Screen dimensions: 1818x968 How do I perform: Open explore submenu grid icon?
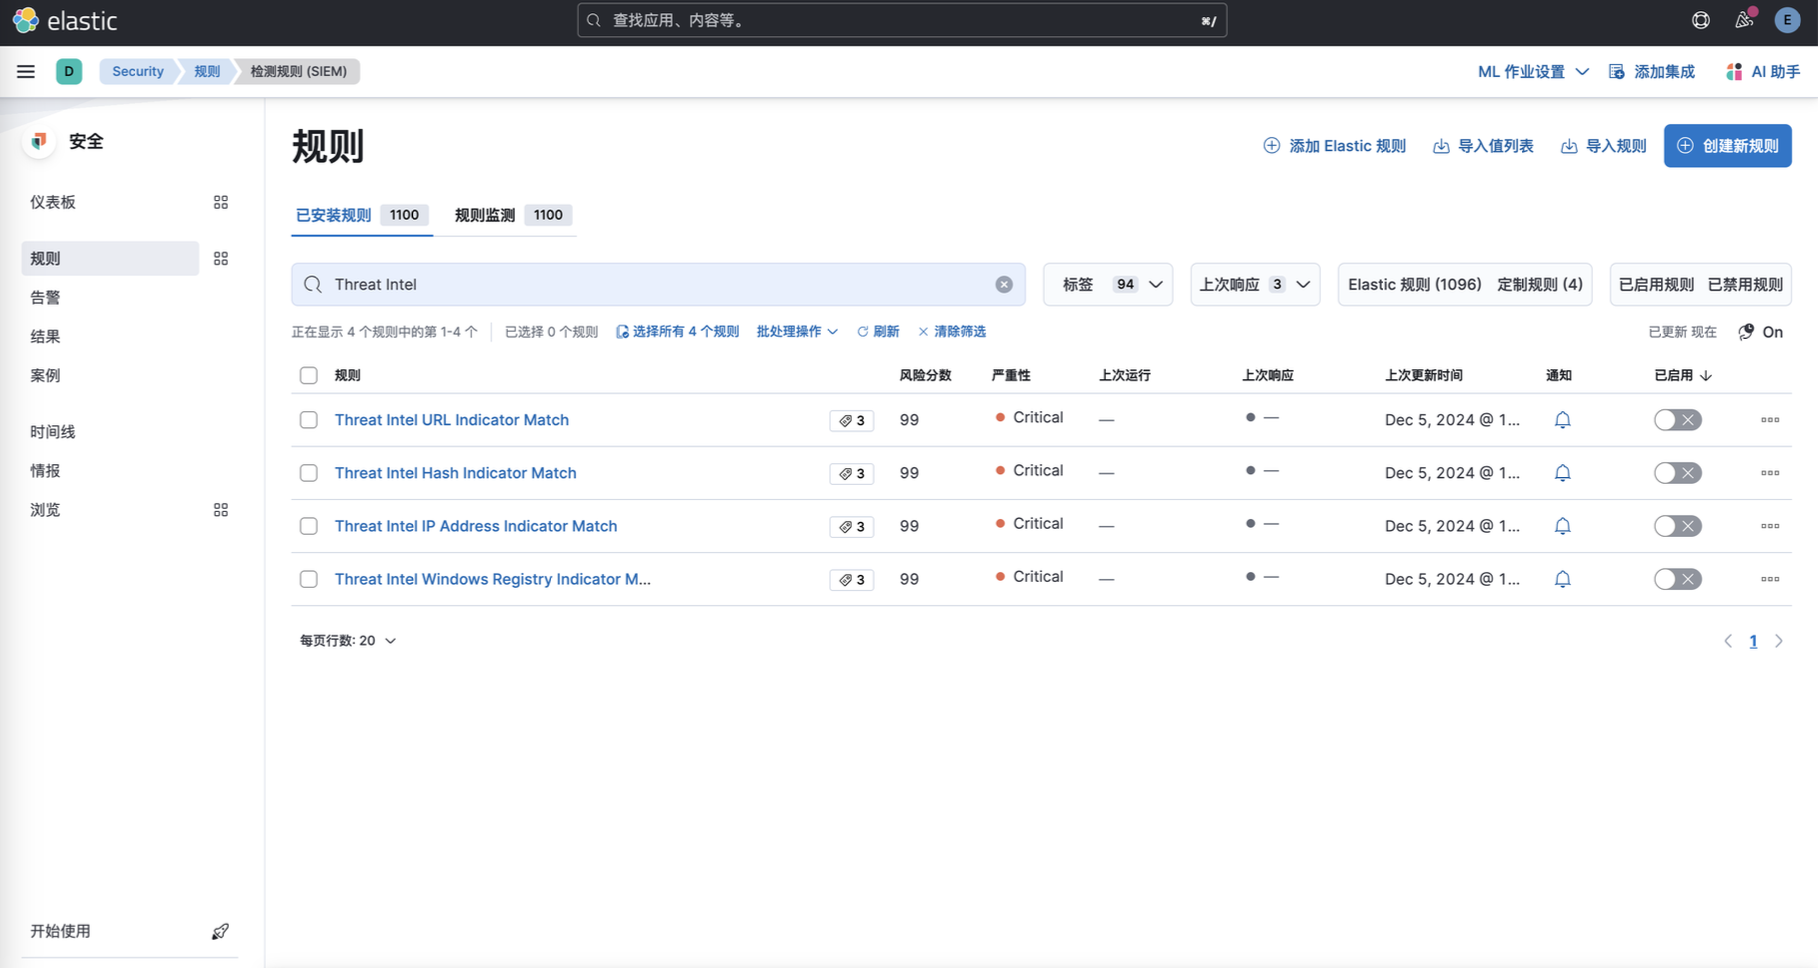pyautogui.click(x=221, y=510)
